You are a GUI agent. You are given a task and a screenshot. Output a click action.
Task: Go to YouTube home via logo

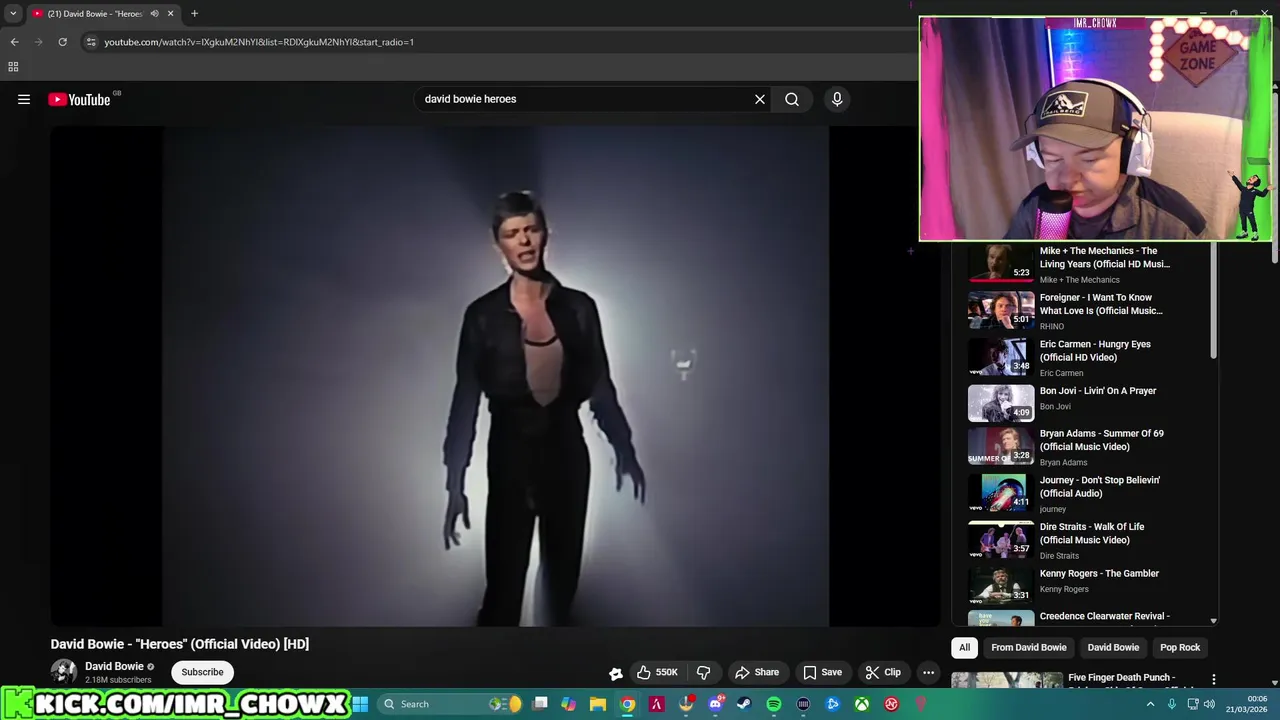pyautogui.click(x=79, y=99)
